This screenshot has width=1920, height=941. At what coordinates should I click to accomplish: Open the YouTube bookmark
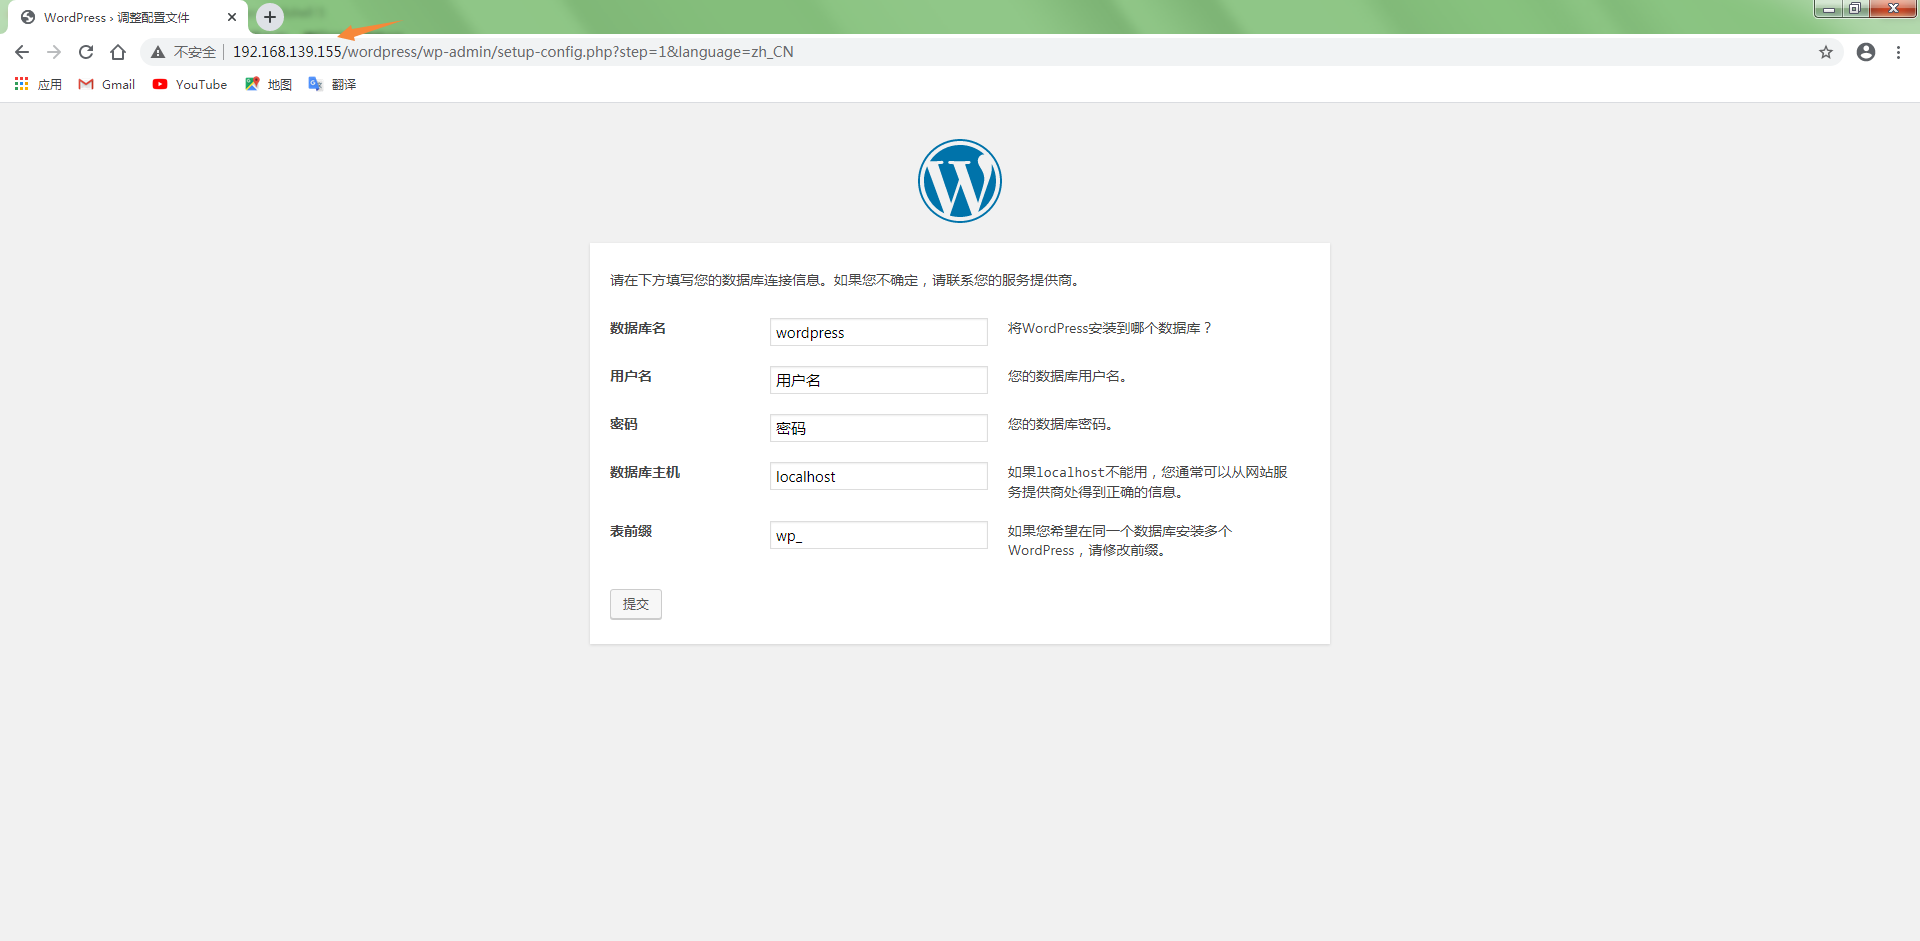(x=189, y=84)
